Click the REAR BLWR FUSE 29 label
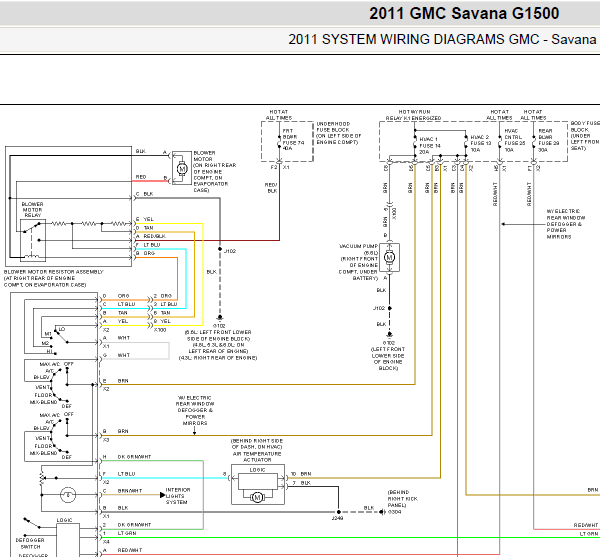This screenshot has width=600, height=557. point(549,140)
